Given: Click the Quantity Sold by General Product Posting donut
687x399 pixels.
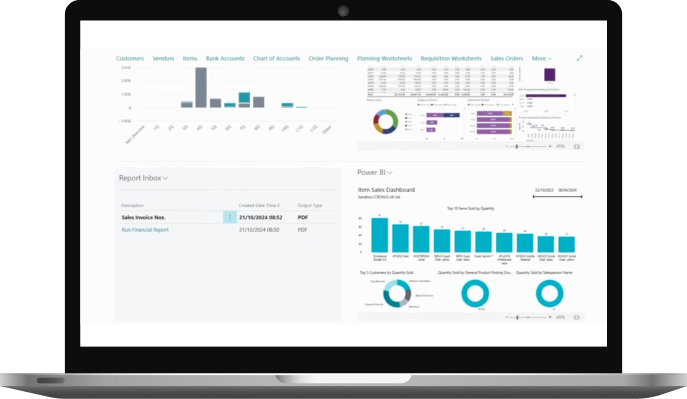Looking at the screenshot, I should (x=475, y=293).
